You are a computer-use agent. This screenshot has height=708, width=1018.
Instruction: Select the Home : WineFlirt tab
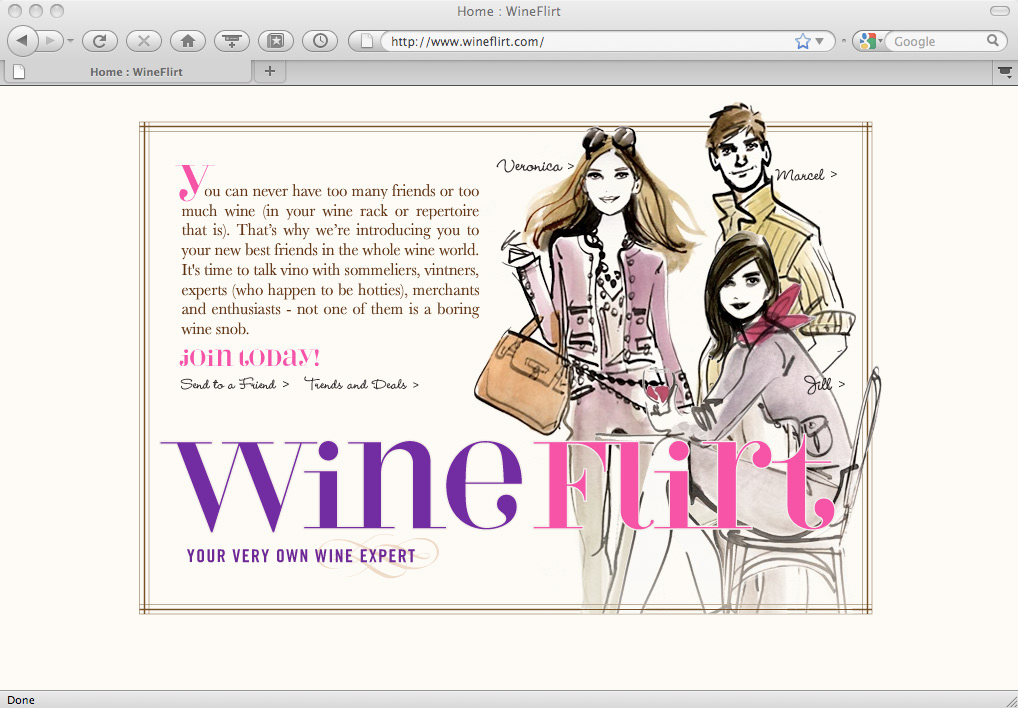pyautogui.click(x=127, y=71)
